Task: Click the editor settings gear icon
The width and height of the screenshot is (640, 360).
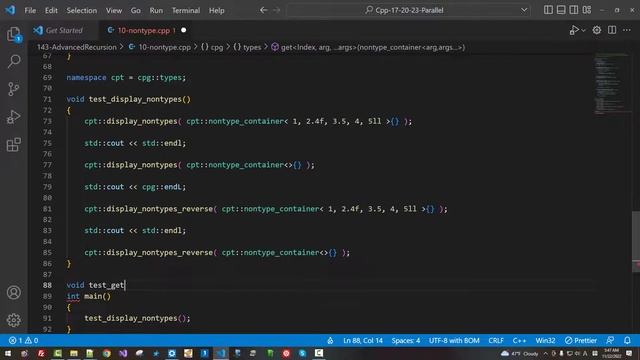Action: click(x=597, y=30)
